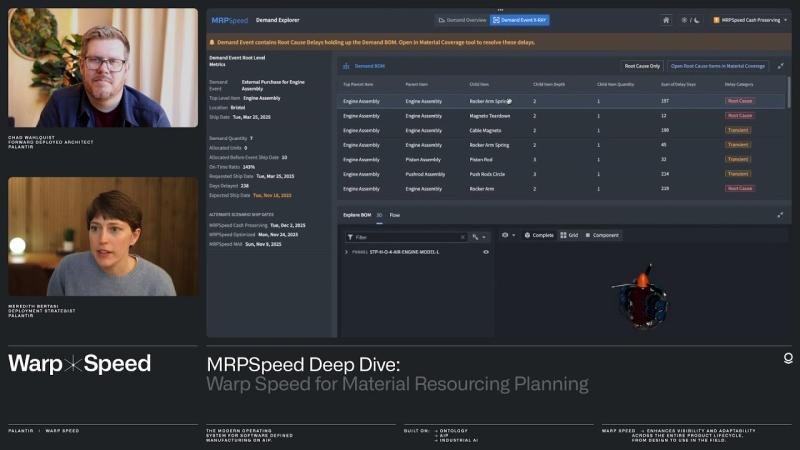
Task: Select Grid view mode
Action: click(x=569, y=235)
